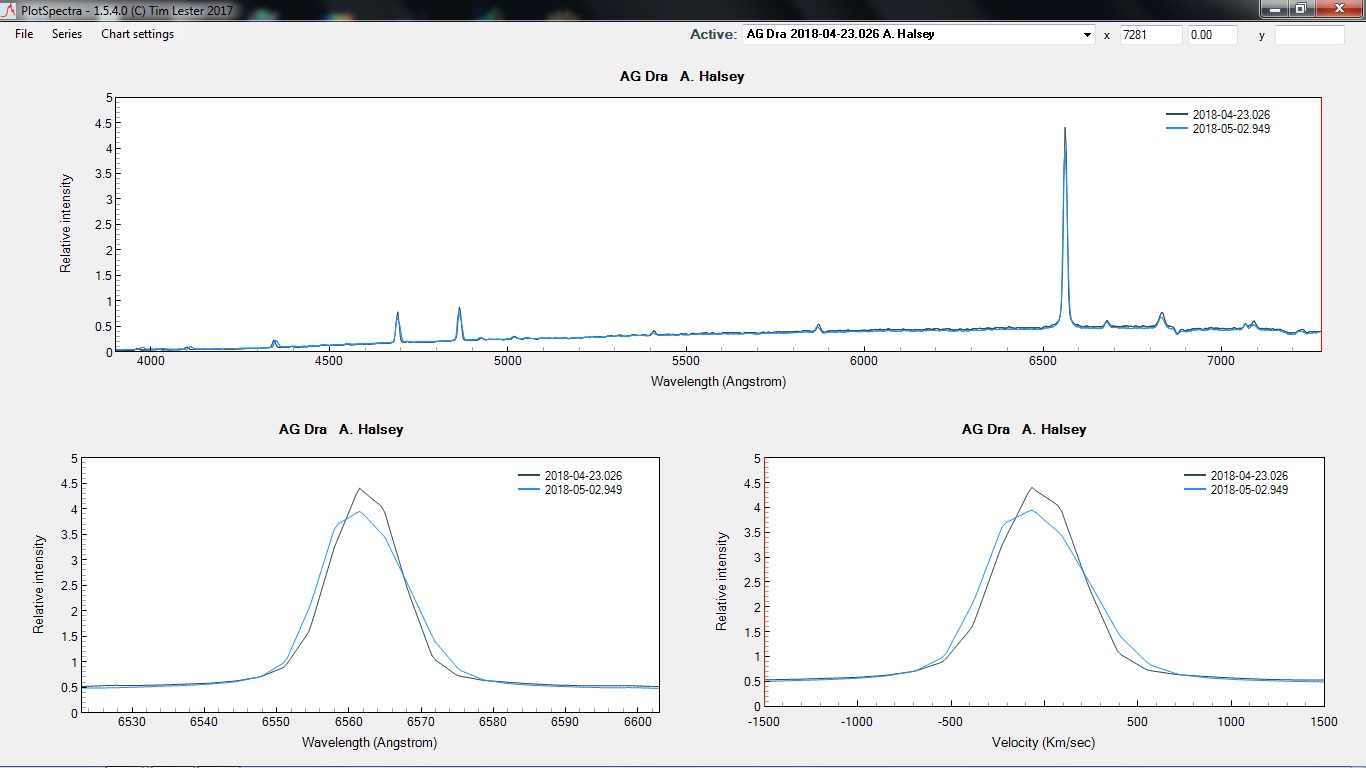Click the x wavelength field showing 7281
Viewport: 1366px width, 768px height.
[1150, 35]
